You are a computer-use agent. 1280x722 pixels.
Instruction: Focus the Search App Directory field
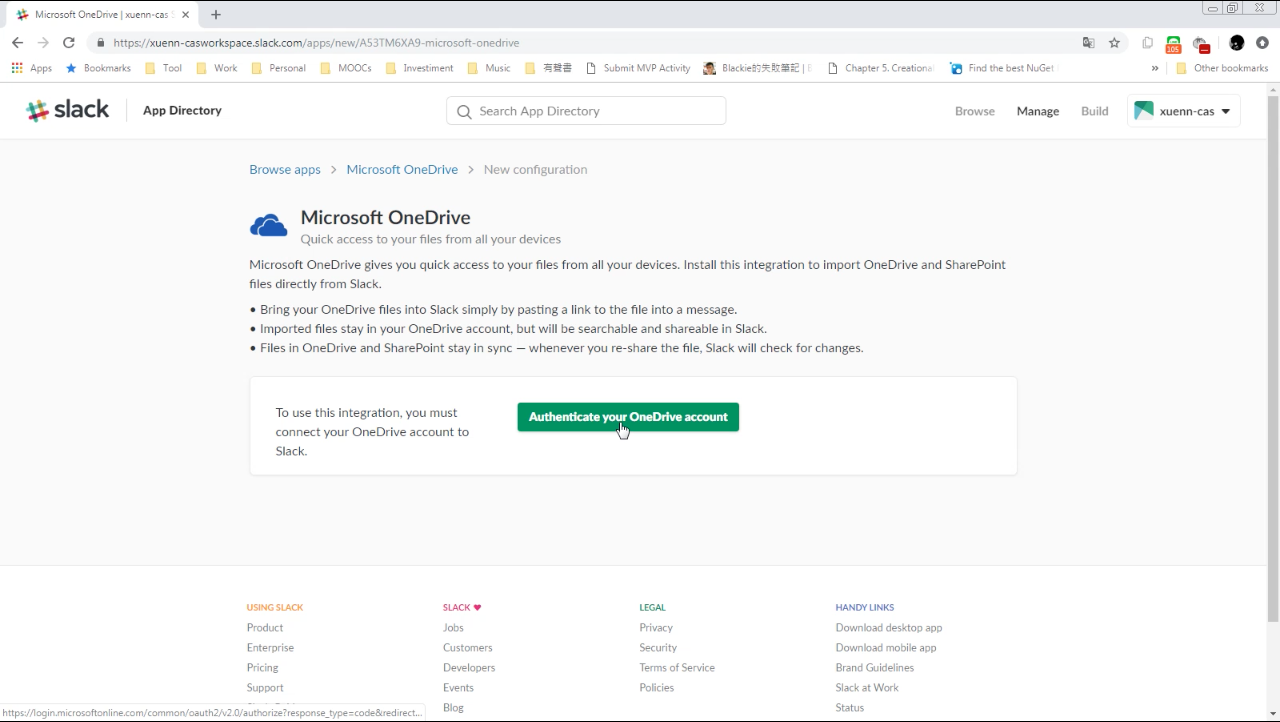click(586, 111)
